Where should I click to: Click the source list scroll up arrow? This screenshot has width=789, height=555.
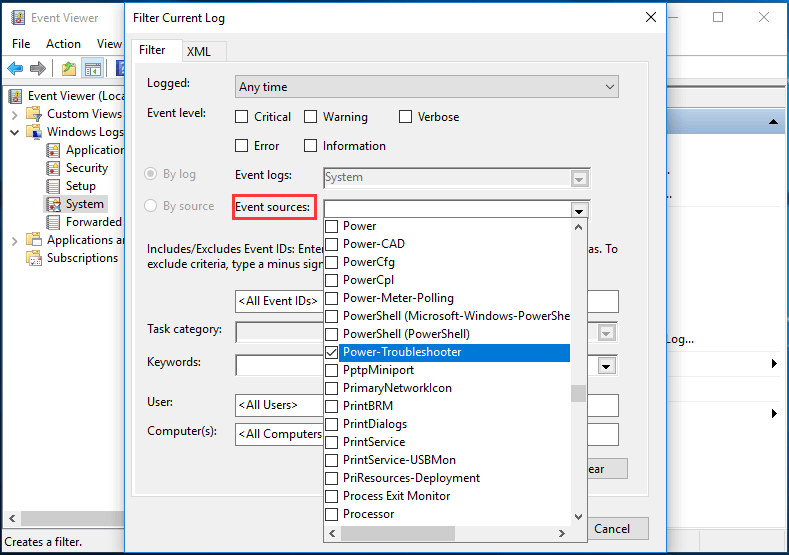click(x=579, y=227)
